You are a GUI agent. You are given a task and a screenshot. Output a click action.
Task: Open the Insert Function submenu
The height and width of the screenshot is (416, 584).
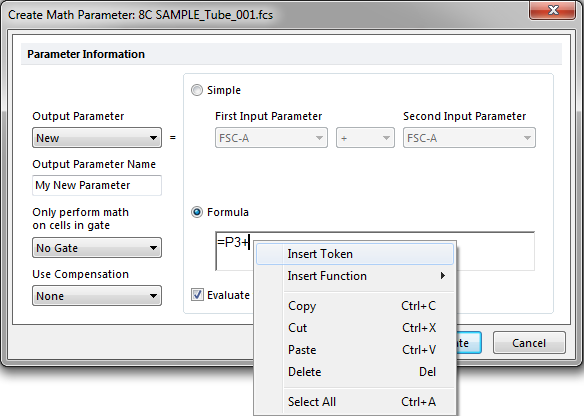[x=355, y=276]
